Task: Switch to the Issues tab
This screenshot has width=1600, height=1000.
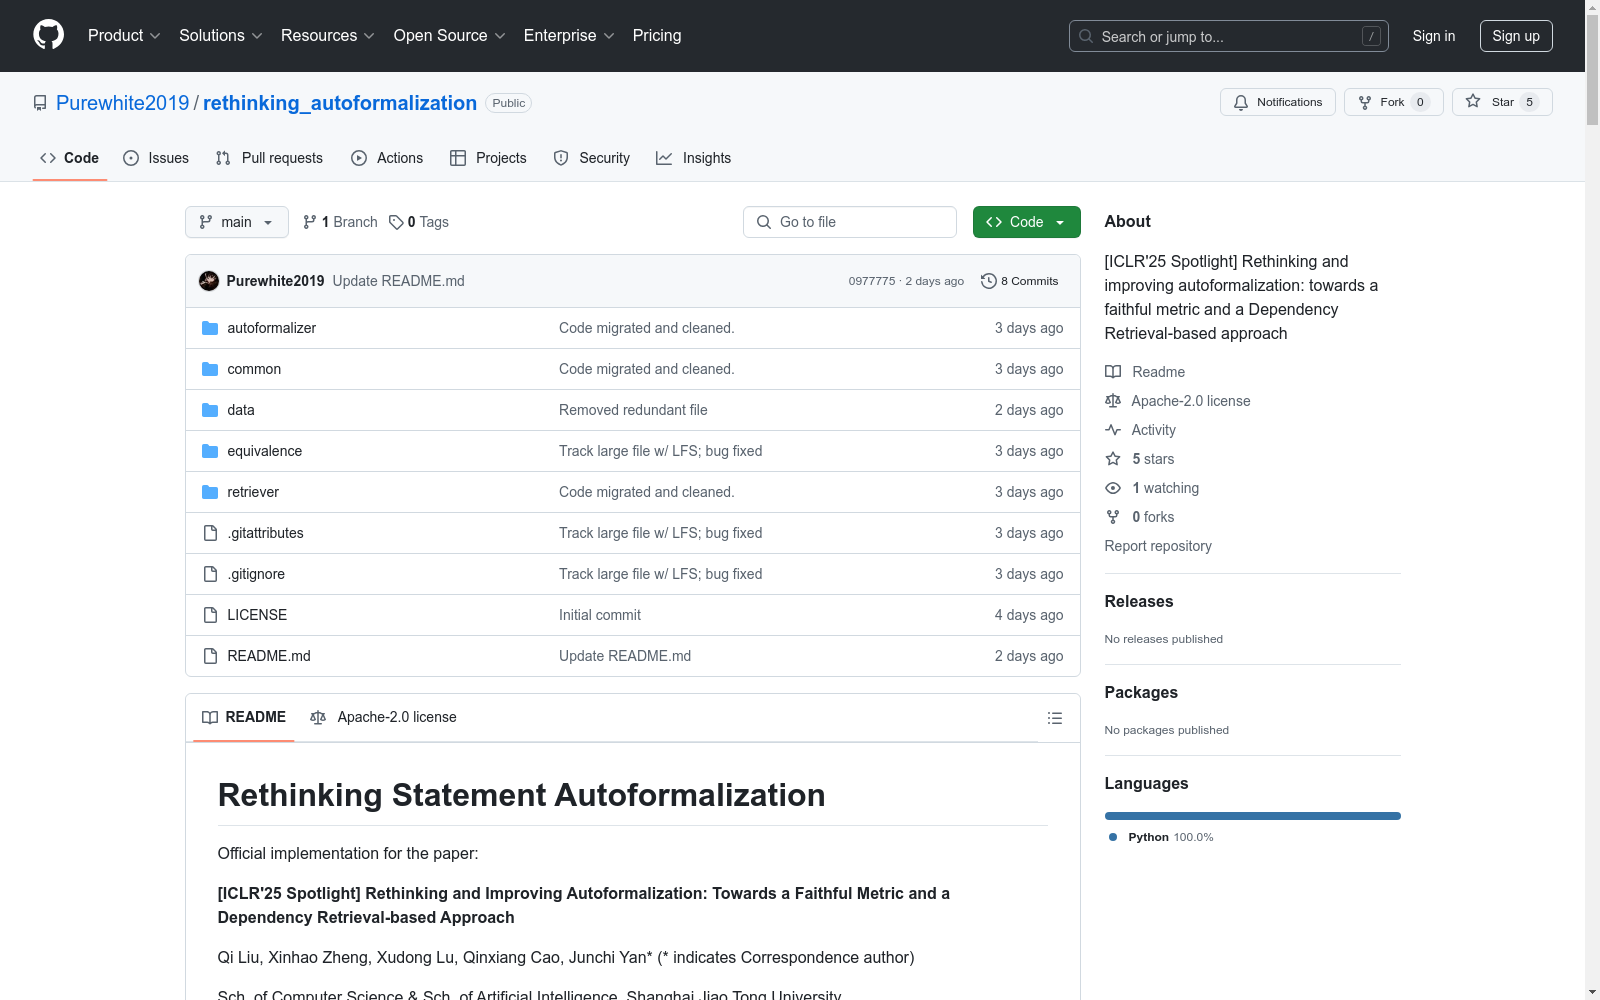Action: click(x=156, y=158)
